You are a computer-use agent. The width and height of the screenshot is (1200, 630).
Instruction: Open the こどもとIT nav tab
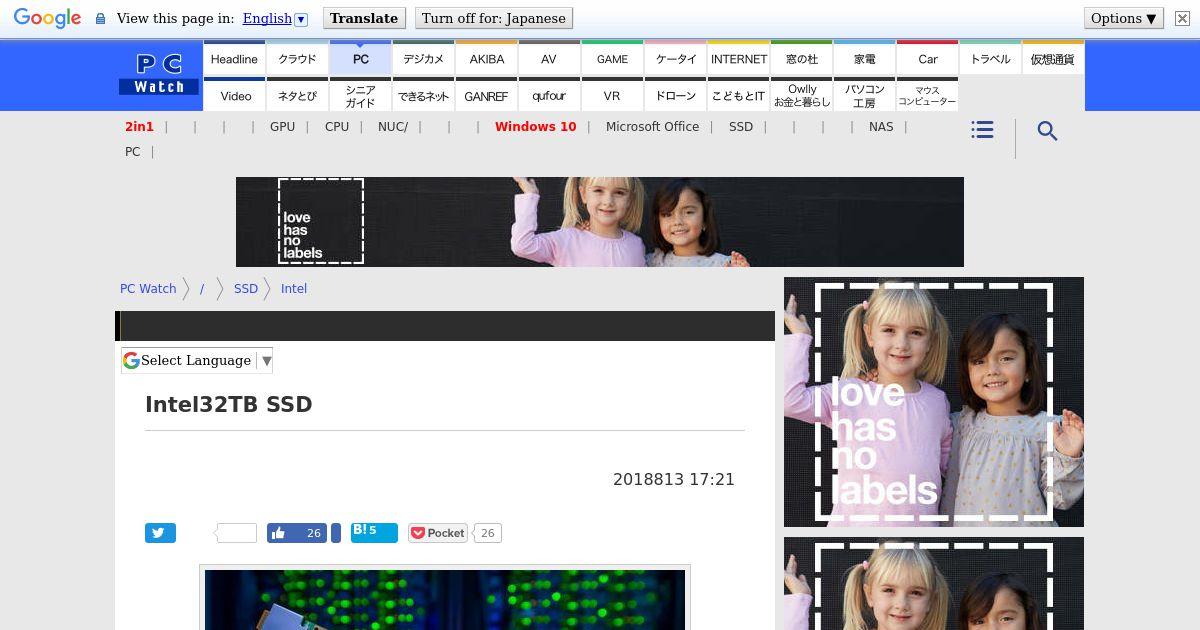739,95
